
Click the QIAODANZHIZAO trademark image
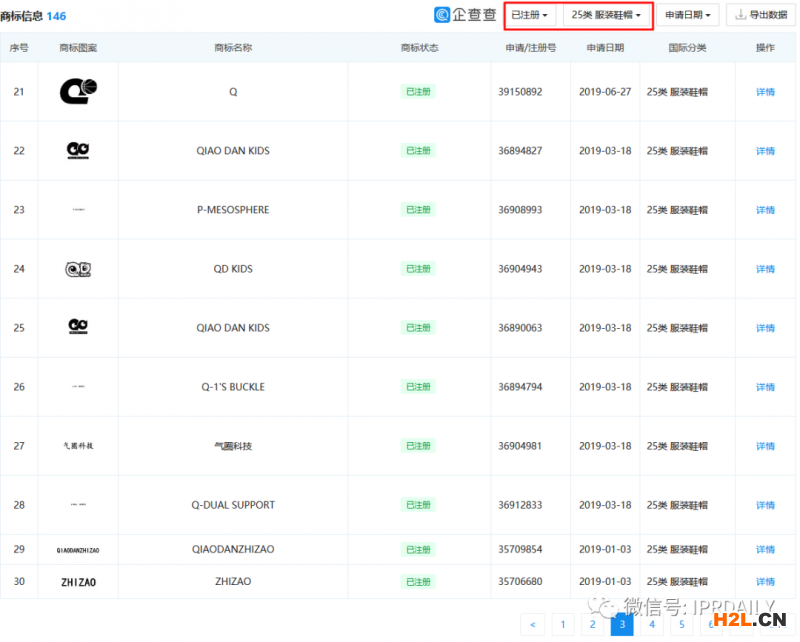point(78,551)
